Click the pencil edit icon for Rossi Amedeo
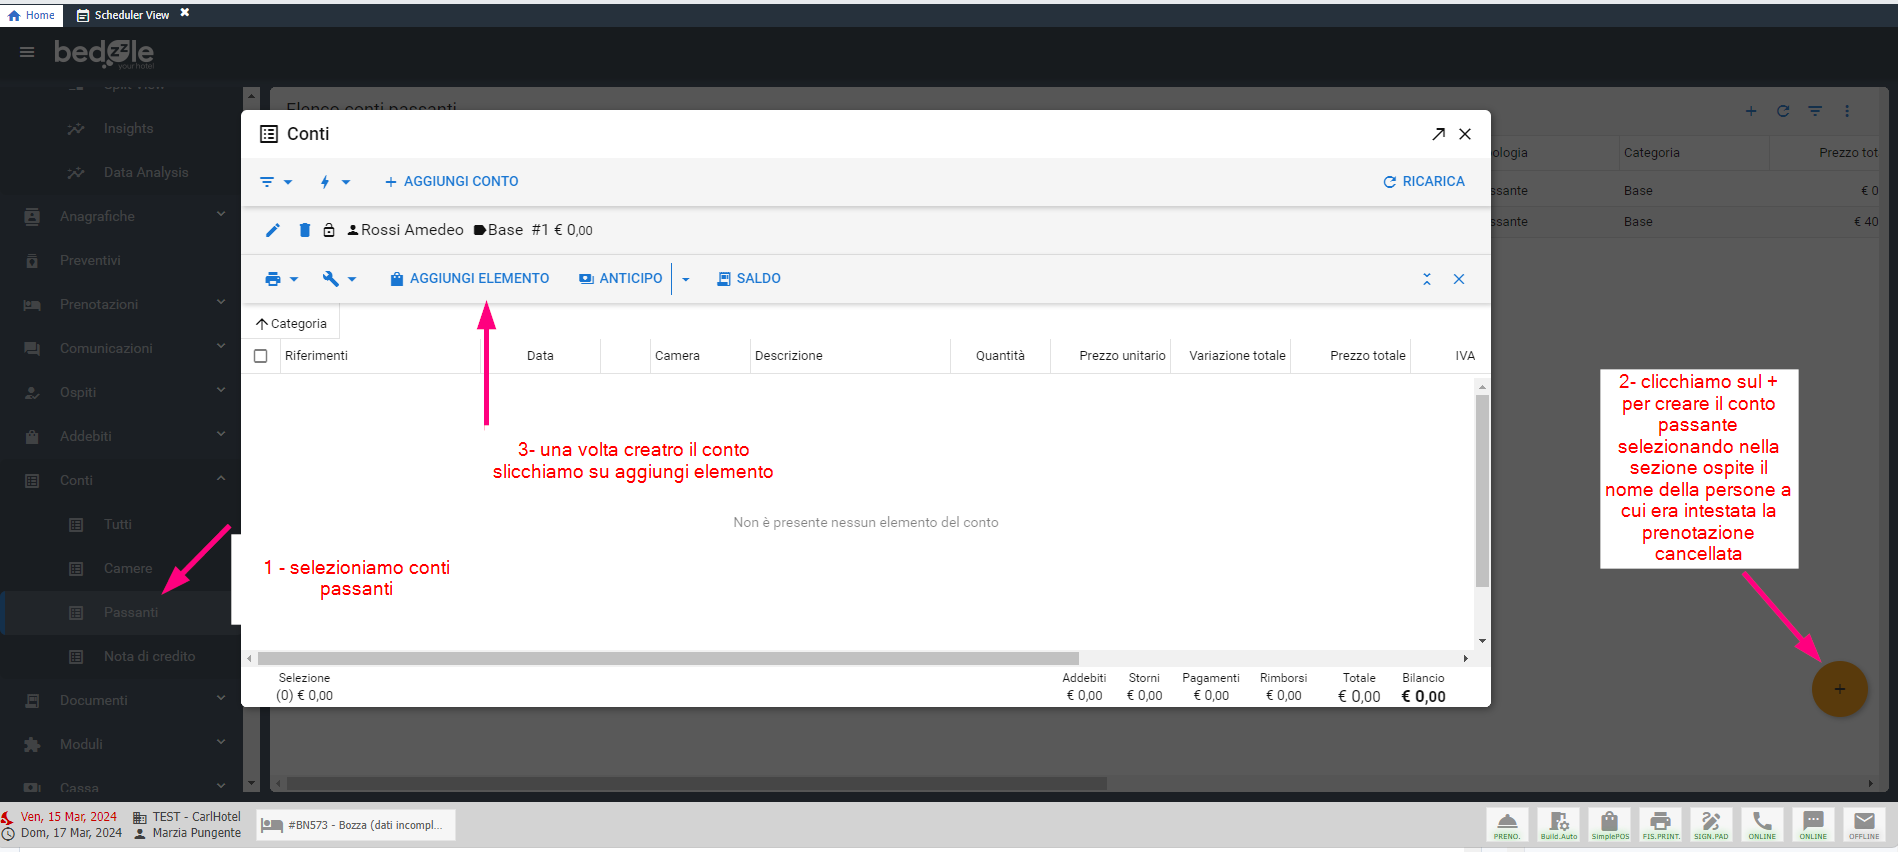The image size is (1898, 852). (272, 230)
